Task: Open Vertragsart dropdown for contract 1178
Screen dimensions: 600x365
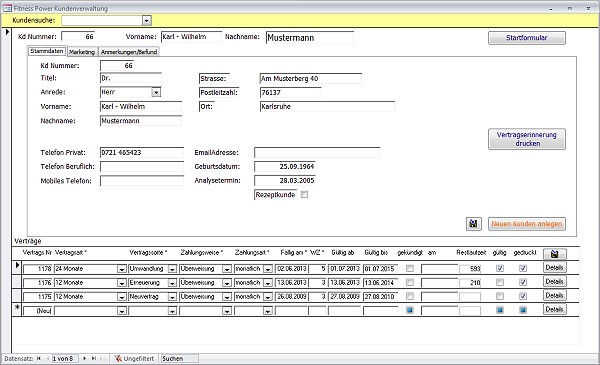Action: pos(121,269)
